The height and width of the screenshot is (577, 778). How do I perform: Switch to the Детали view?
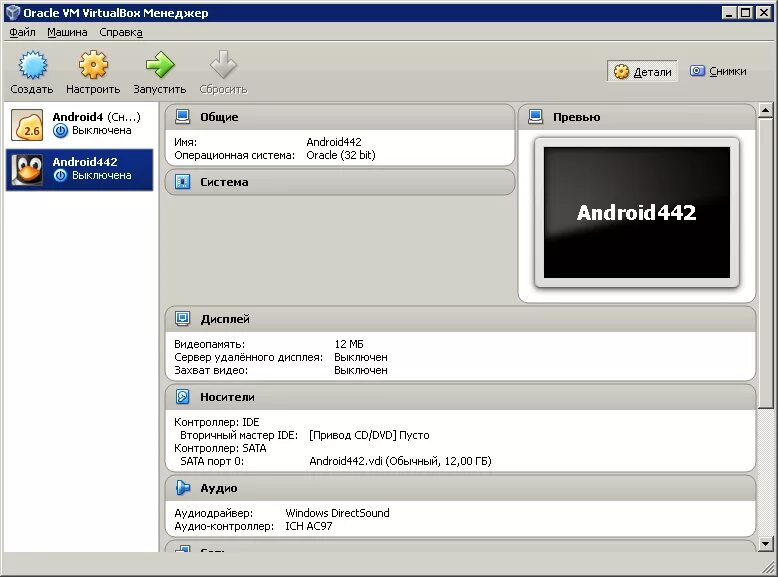coord(643,71)
